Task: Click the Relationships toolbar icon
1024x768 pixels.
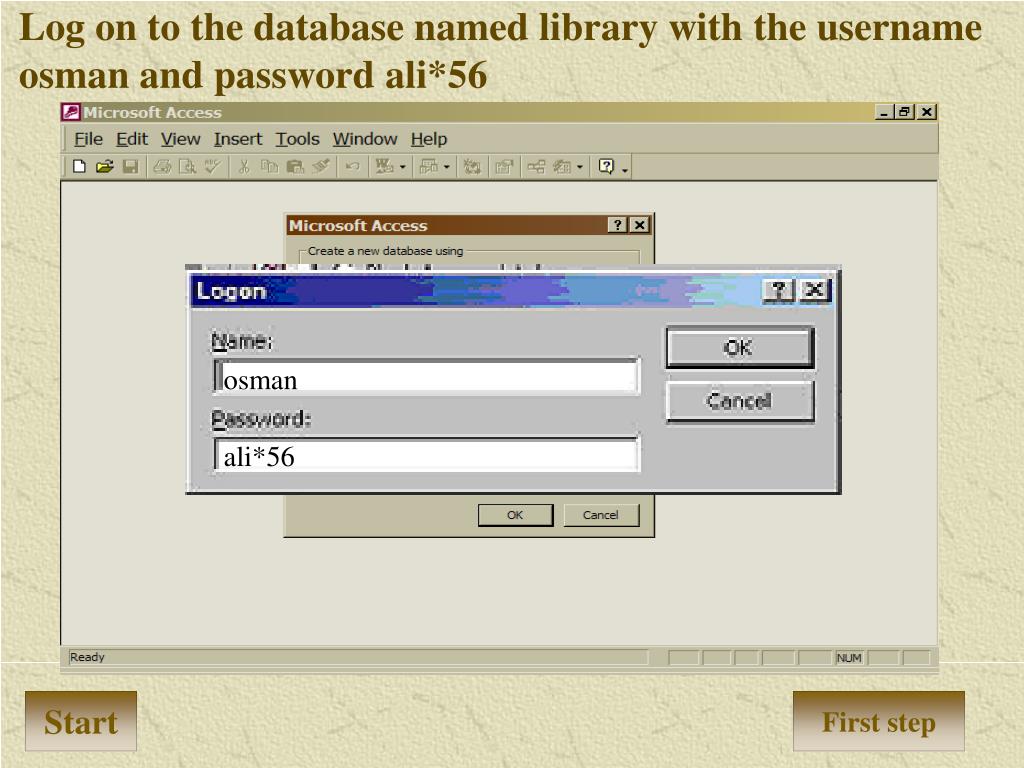Action: 536,167
